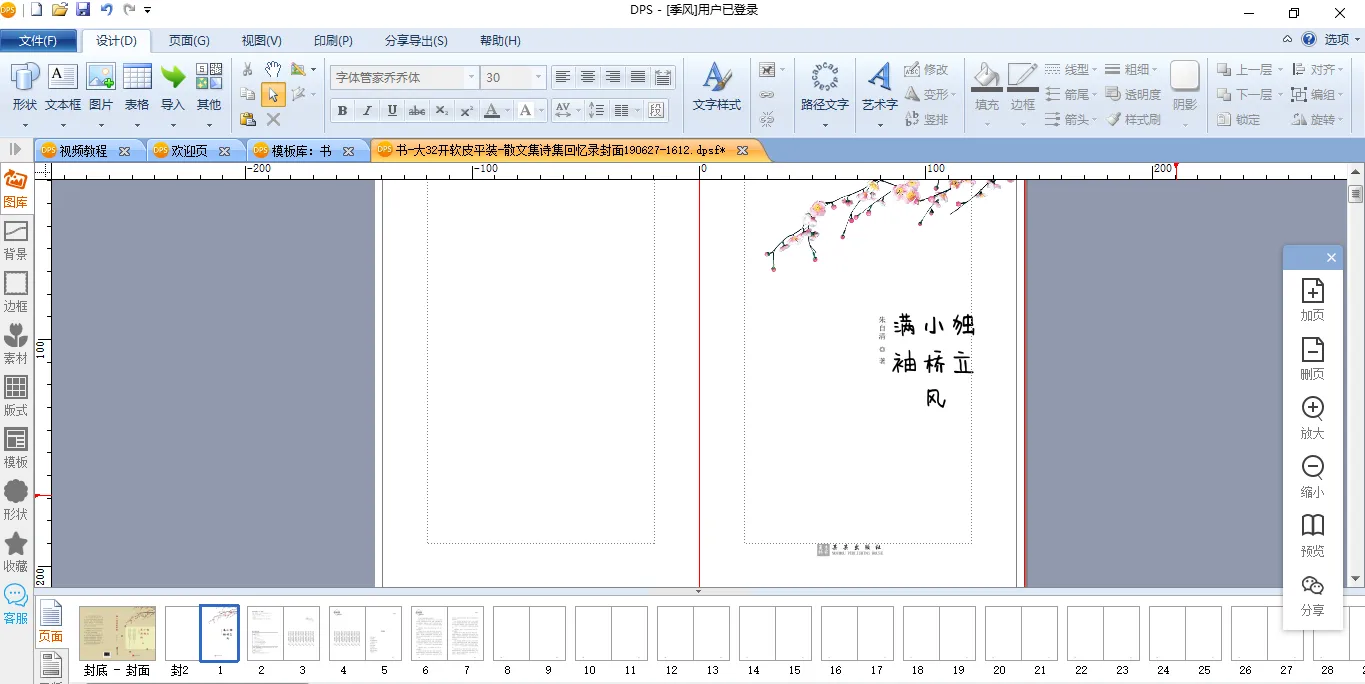Viewport: 1365px width, 684px height.
Task: Select the hand pan tool
Action: click(x=273, y=69)
